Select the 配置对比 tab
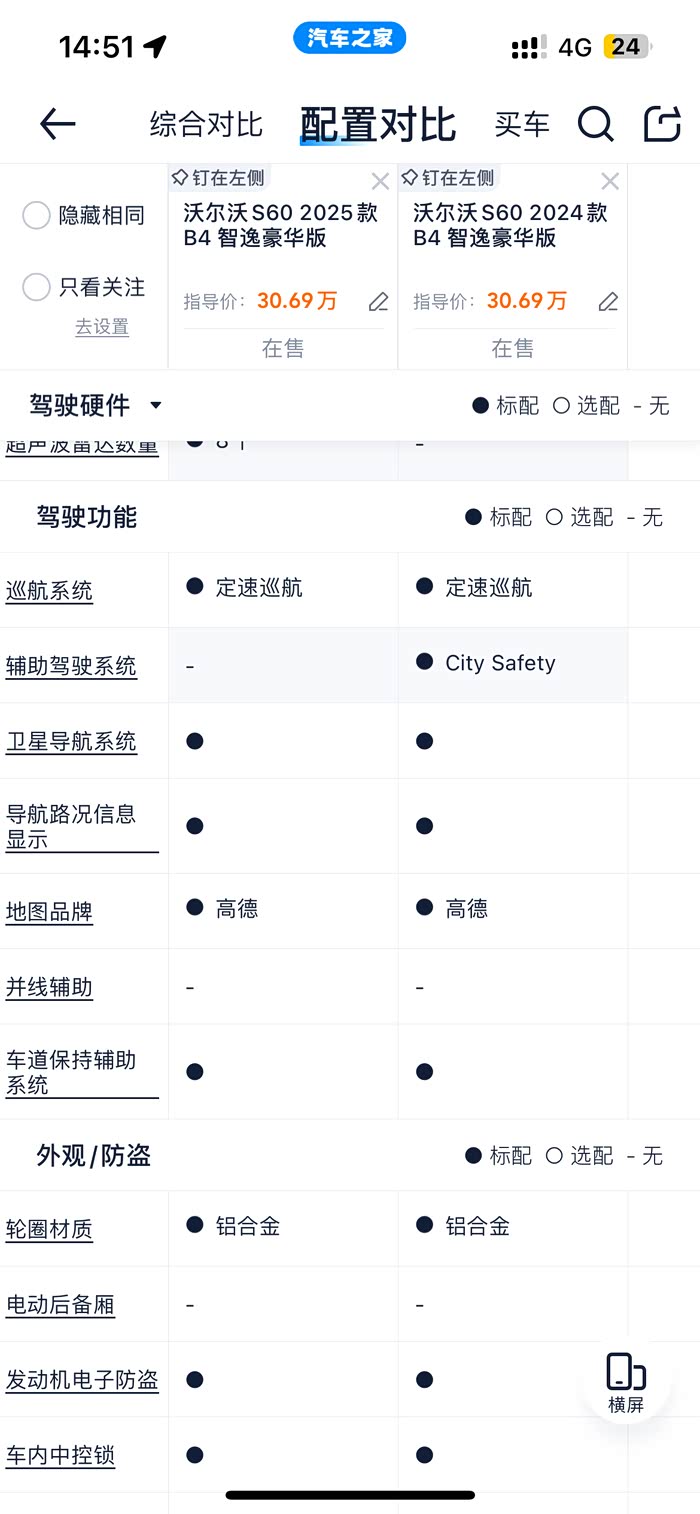The height and width of the screenshot is (1514, 700). pyautogui.click(x=378, y=124)
